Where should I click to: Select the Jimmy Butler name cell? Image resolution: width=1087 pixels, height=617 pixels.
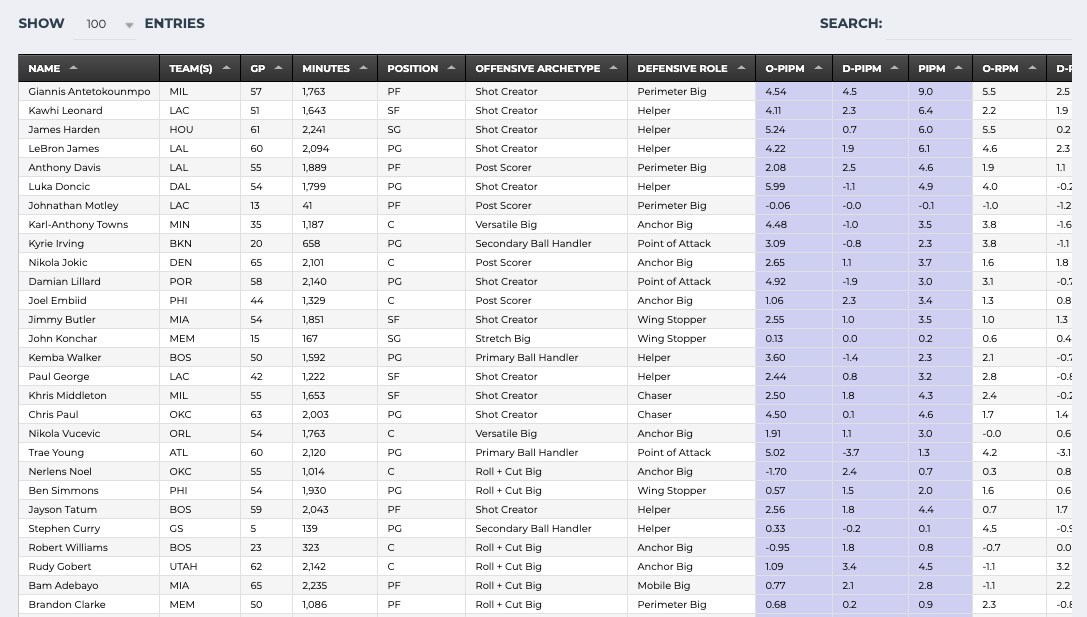pos(89,320)
